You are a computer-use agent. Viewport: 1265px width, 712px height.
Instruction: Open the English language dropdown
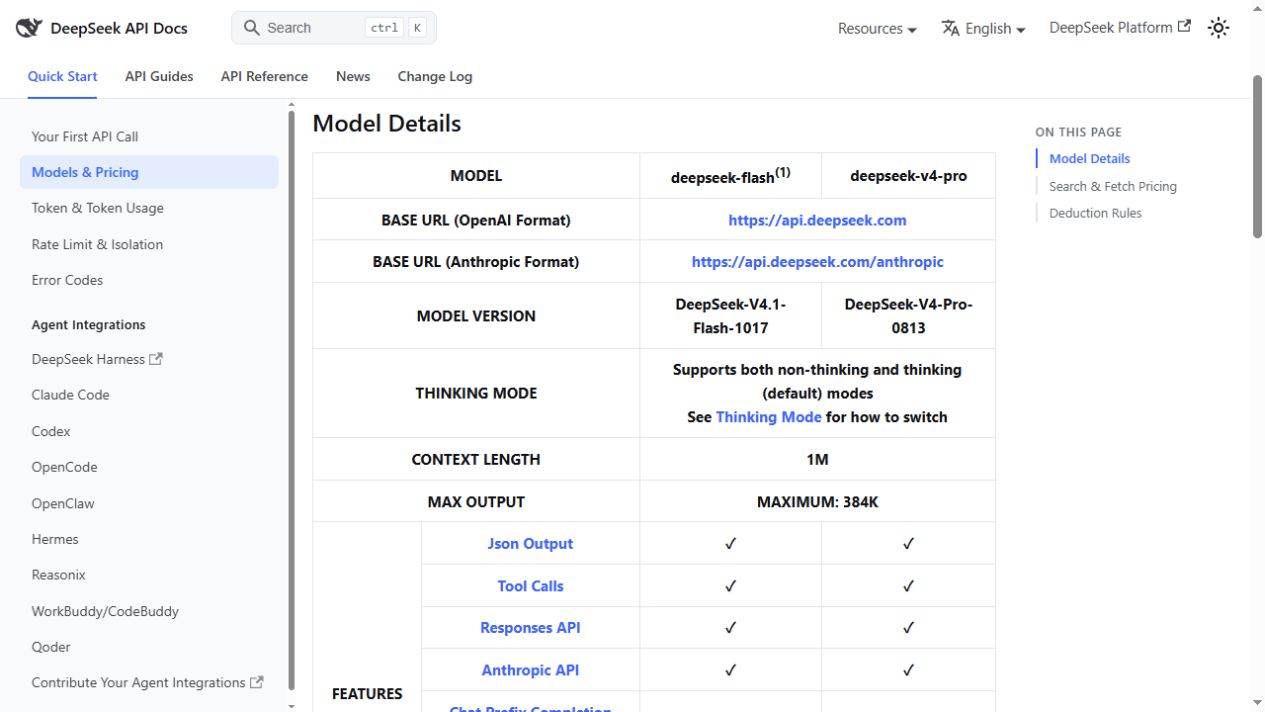pos(984,28)
